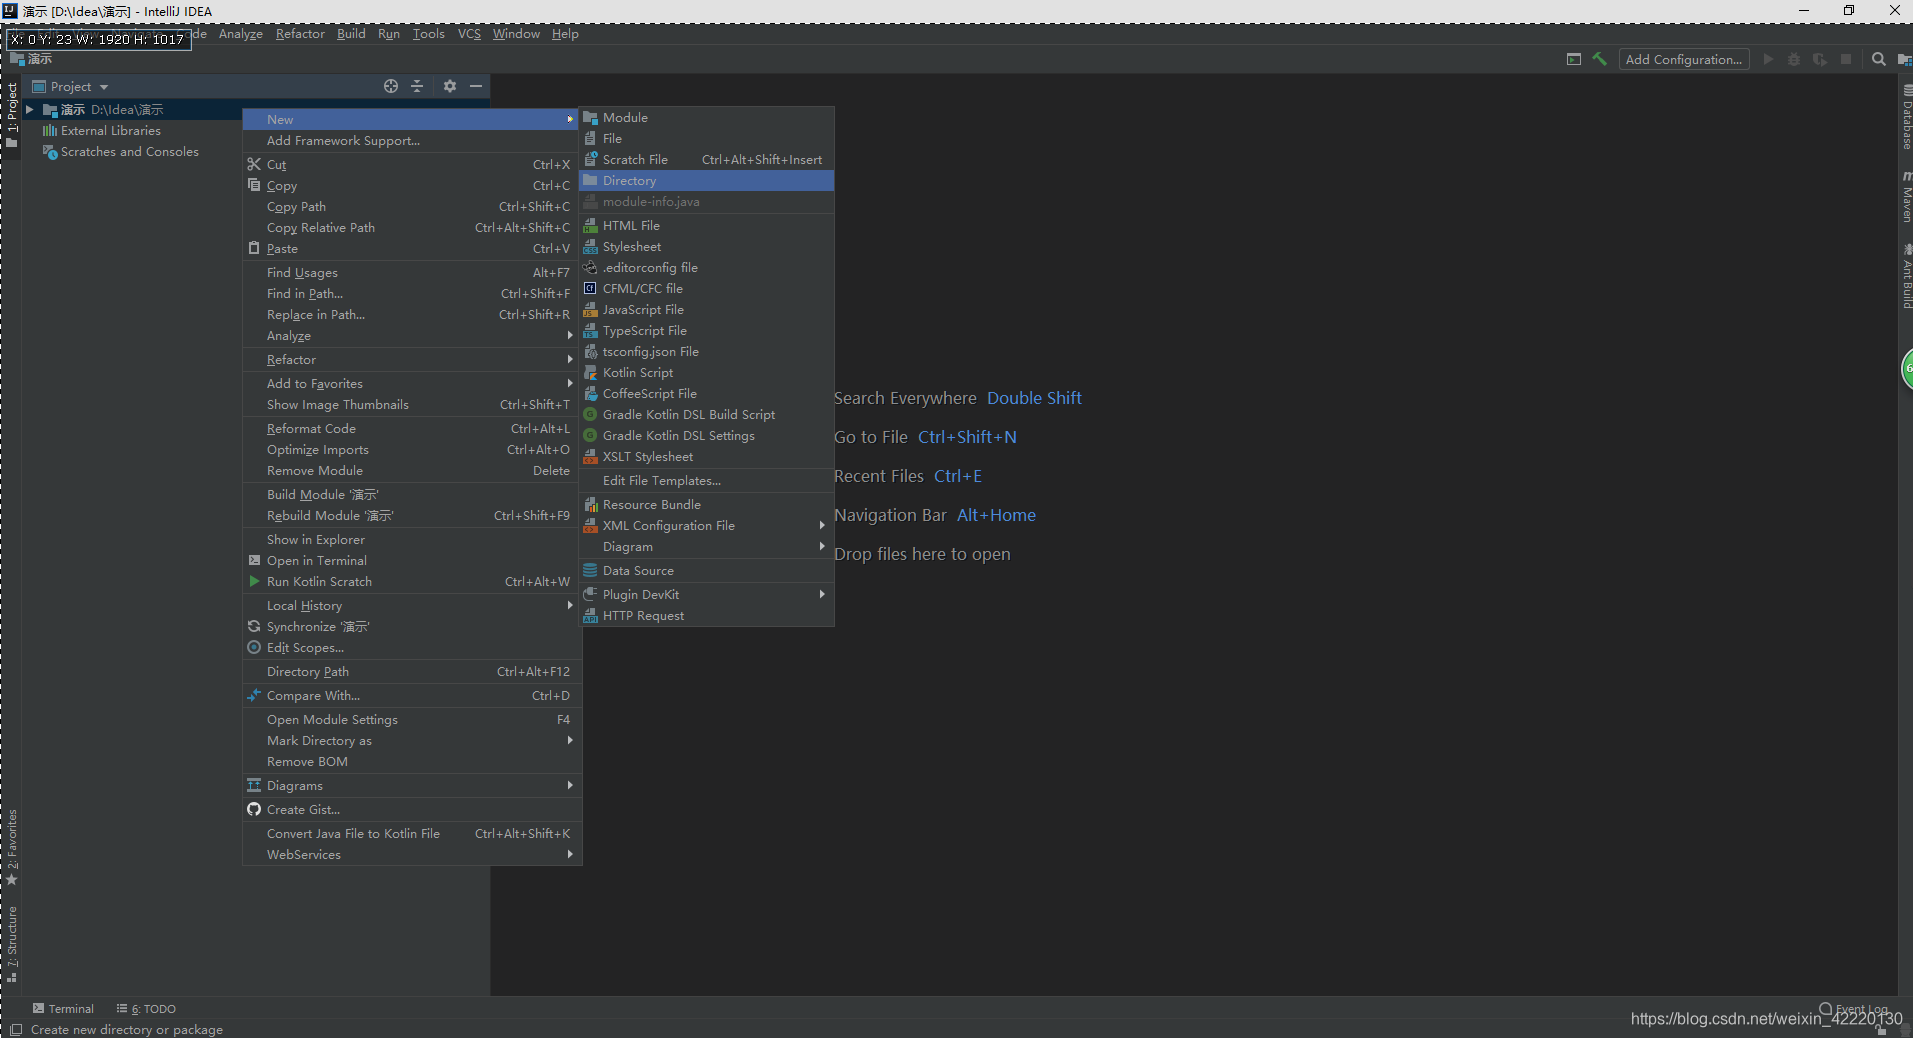1913x1038 pixels.
Task: Choose Open Module Settings
Action: click(x=412, y=720)
